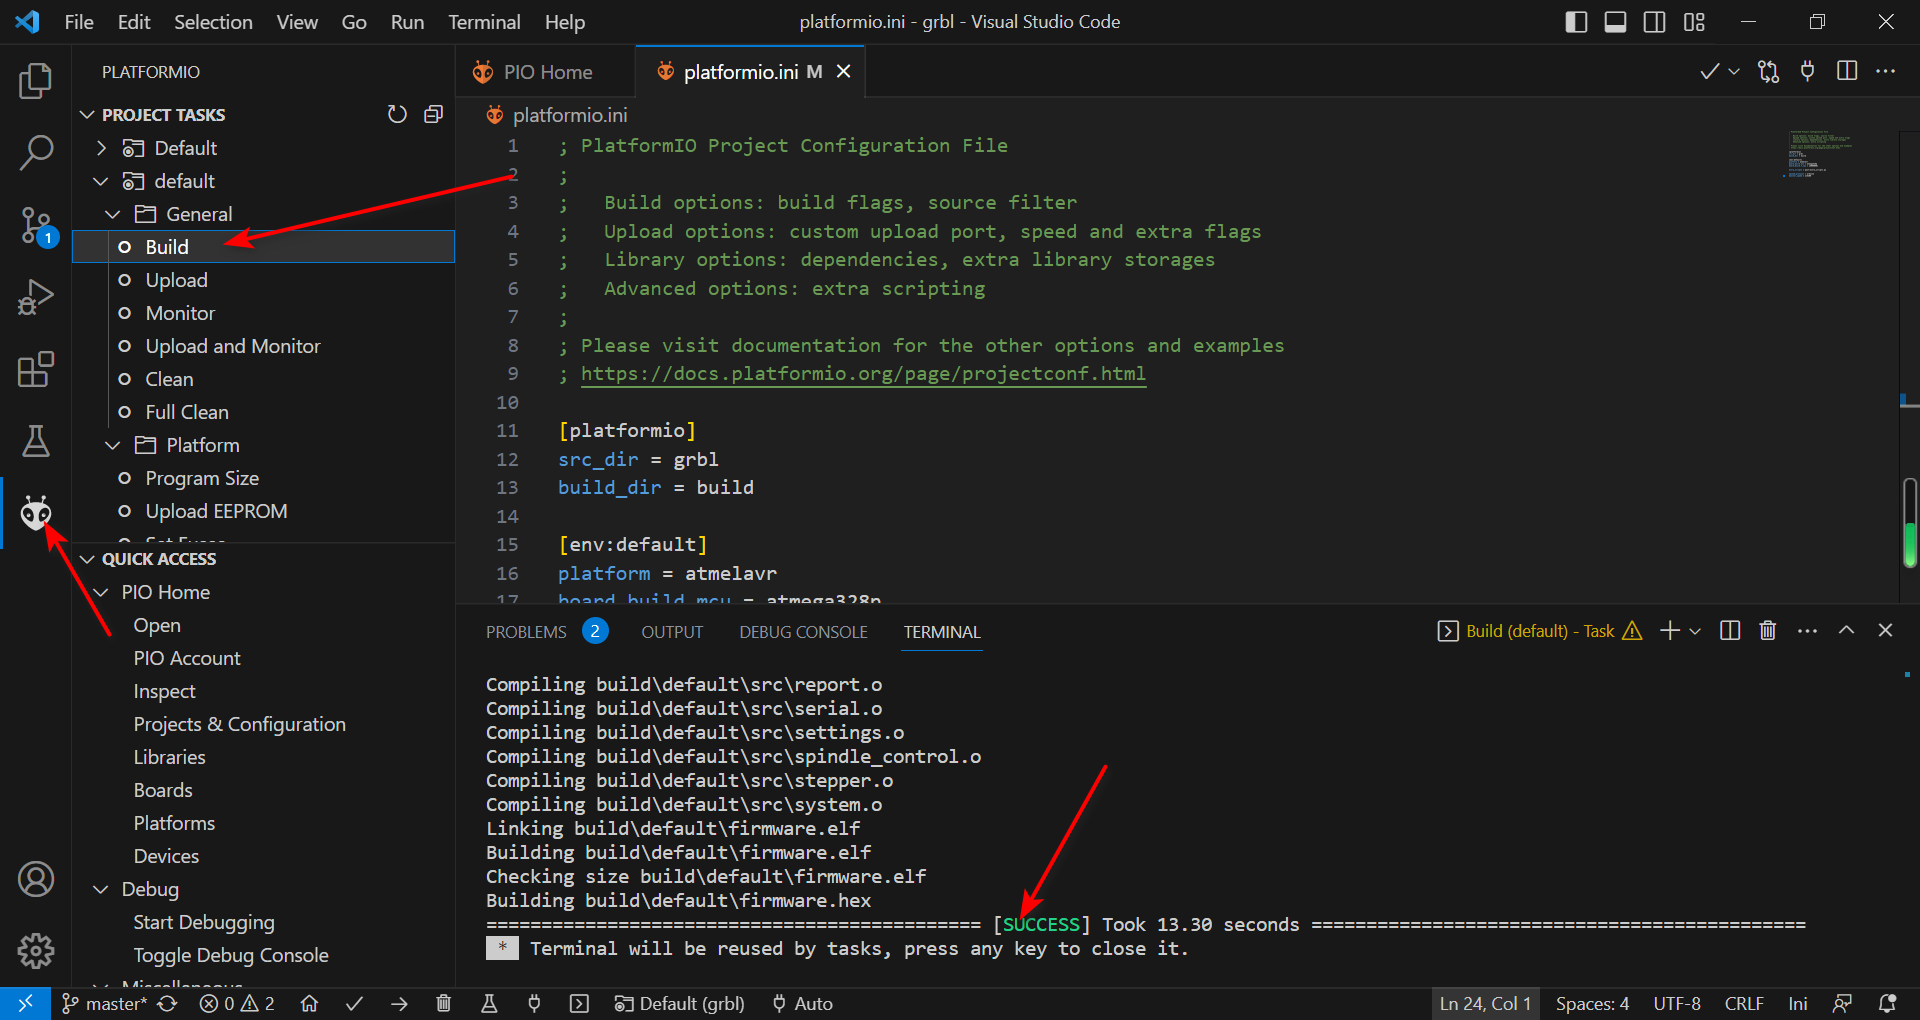Click the serial monitor plug icon in editor toolbar
1920x1020 pixels.
point(1808,71)
